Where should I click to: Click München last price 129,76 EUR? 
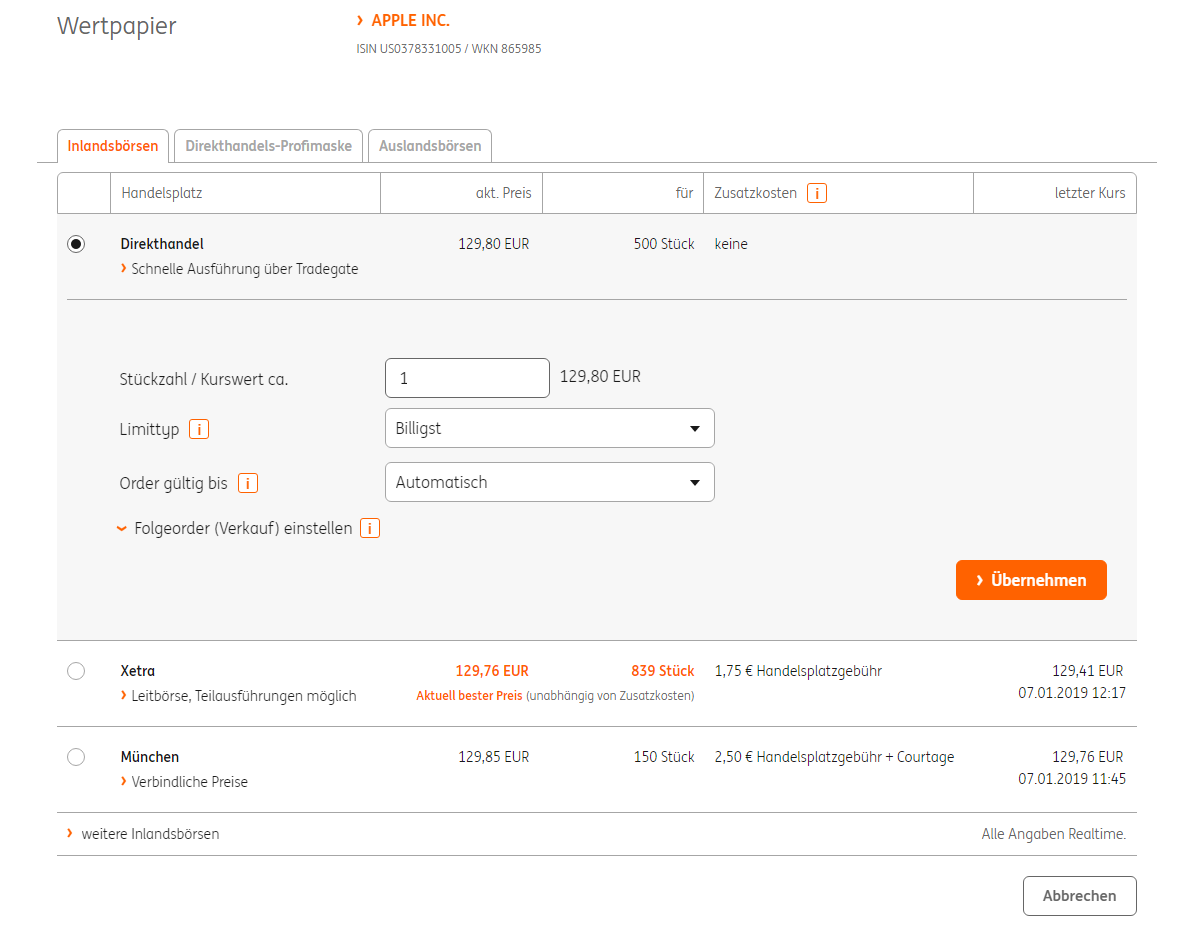1087,757
